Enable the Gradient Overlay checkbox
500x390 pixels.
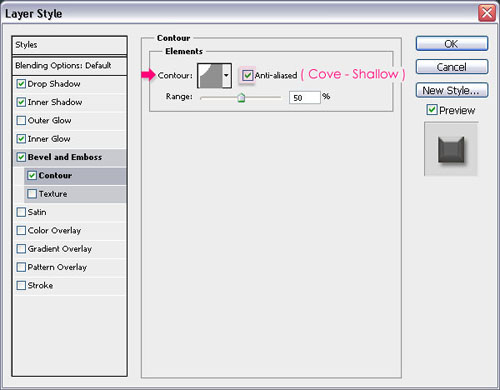(21, 249)
